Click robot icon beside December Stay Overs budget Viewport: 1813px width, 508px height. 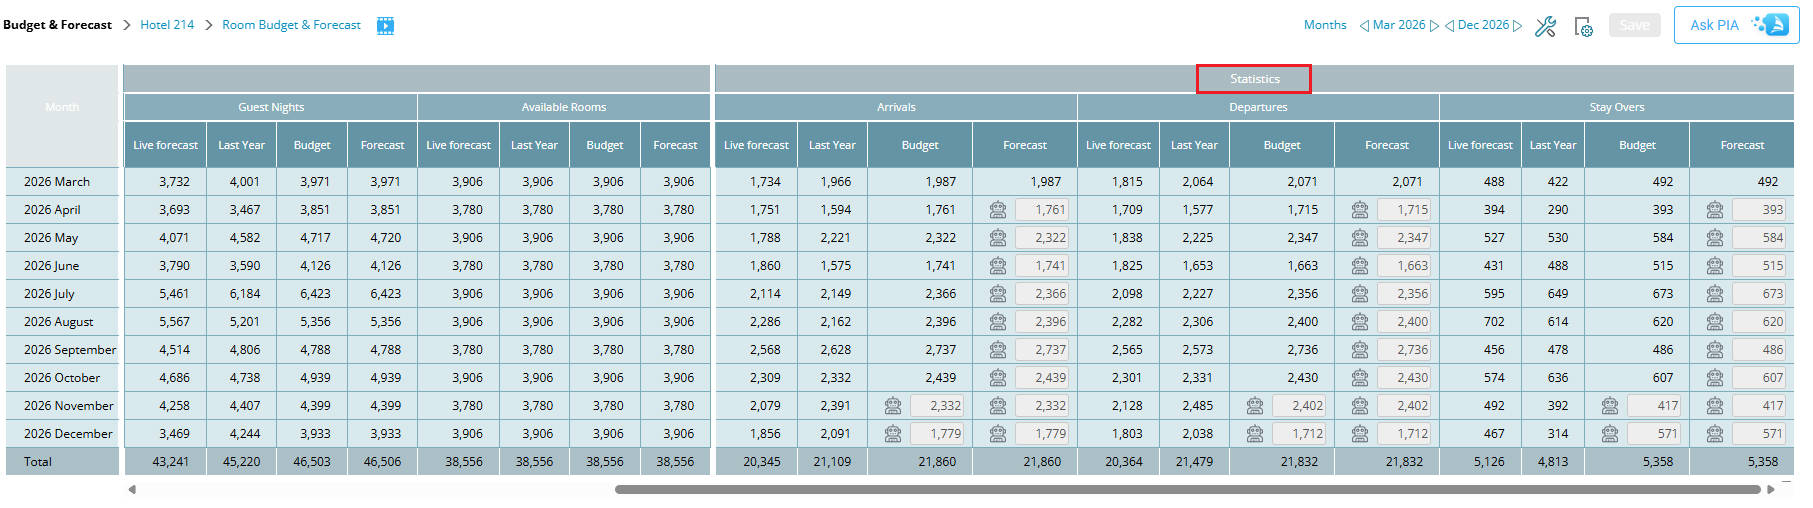(1609, 434)
